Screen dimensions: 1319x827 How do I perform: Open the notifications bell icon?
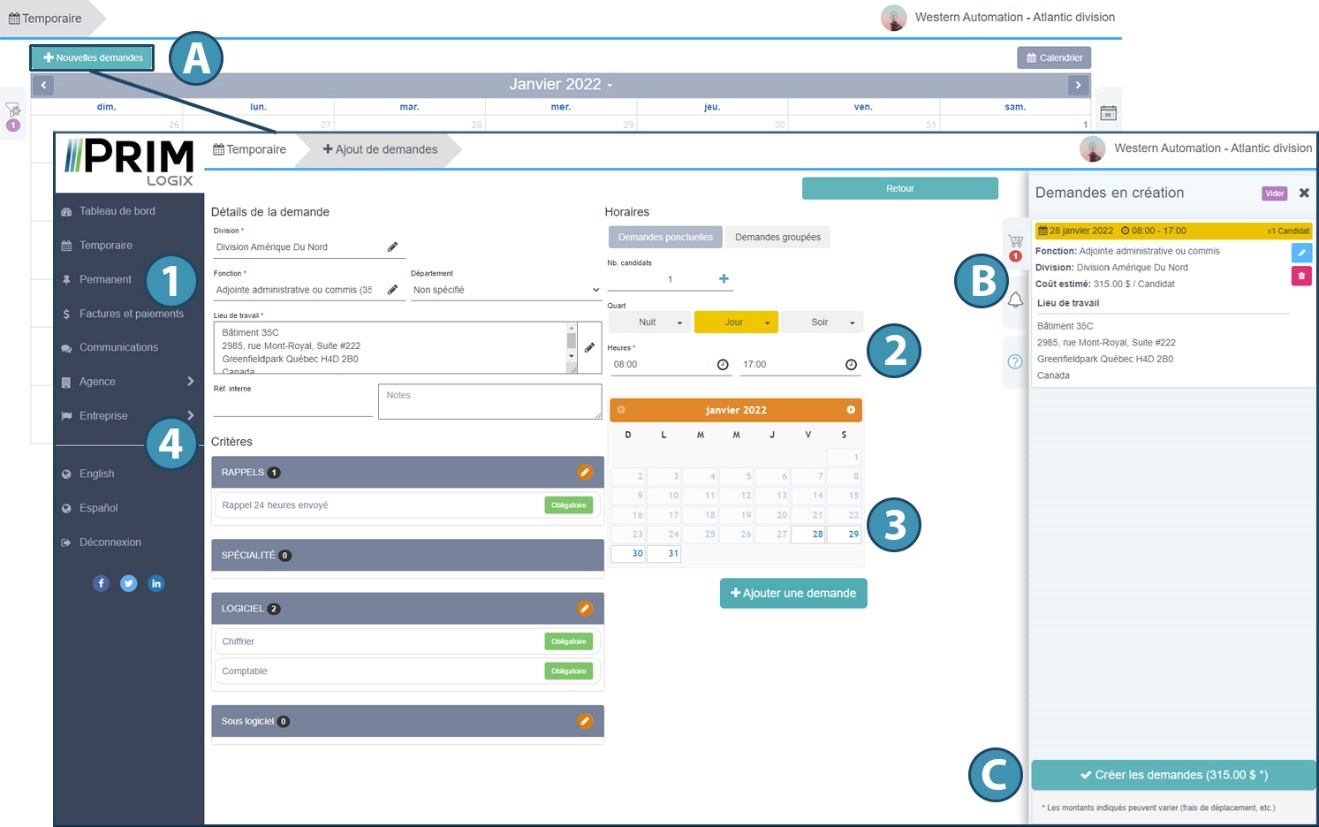tap(1015, 300)
